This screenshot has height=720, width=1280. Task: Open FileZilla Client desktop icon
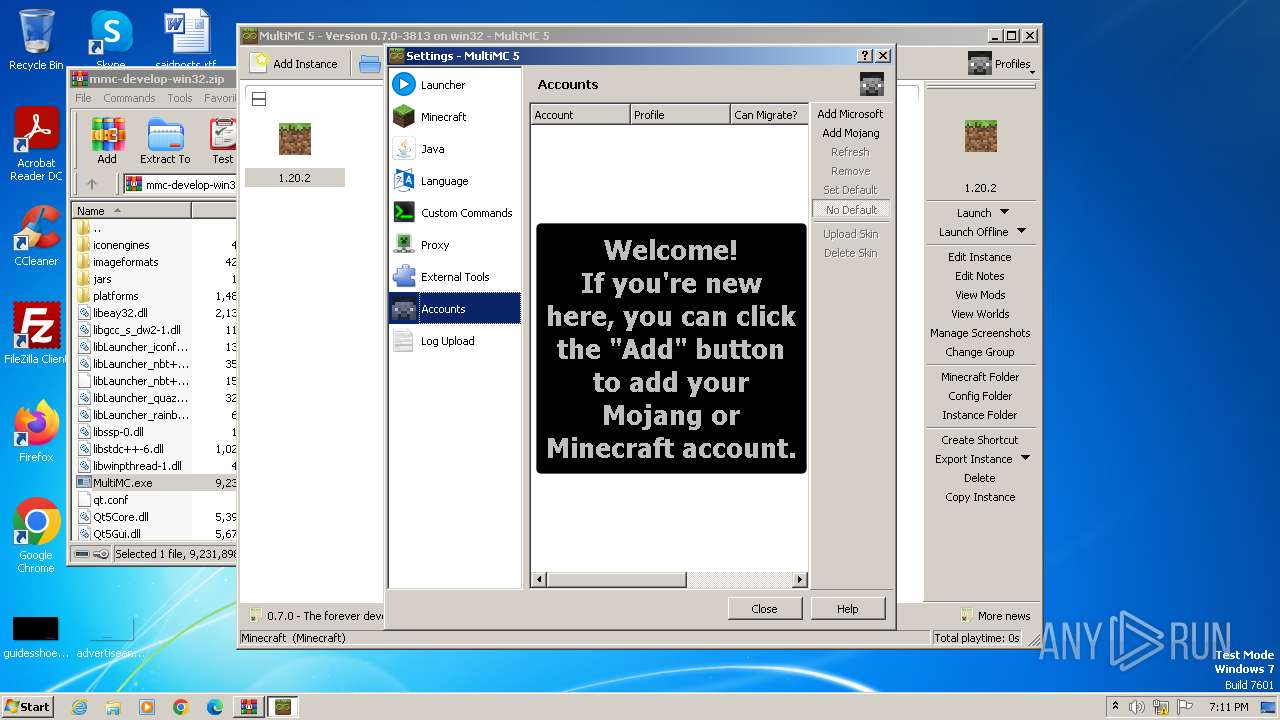point(36,334)
